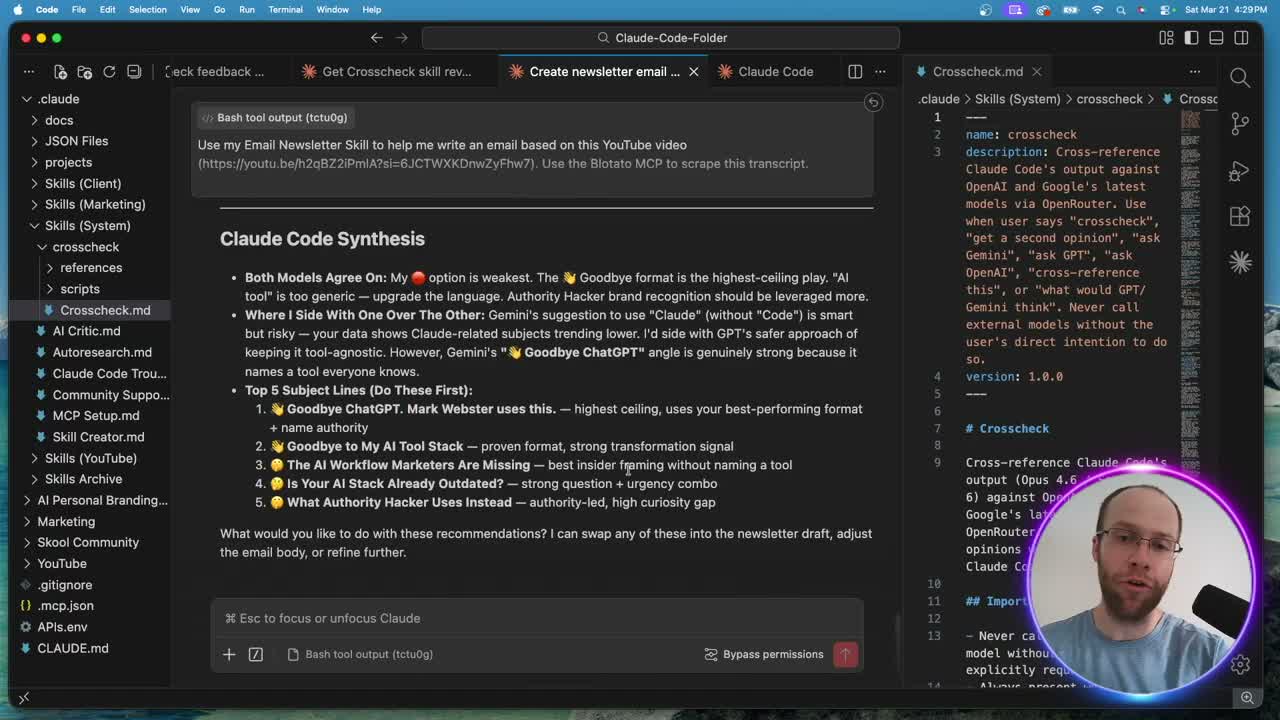Viewport: 1280px width, 720px height.
Task: Open the Run and Debug view
Action: [x=1240, y=170]
